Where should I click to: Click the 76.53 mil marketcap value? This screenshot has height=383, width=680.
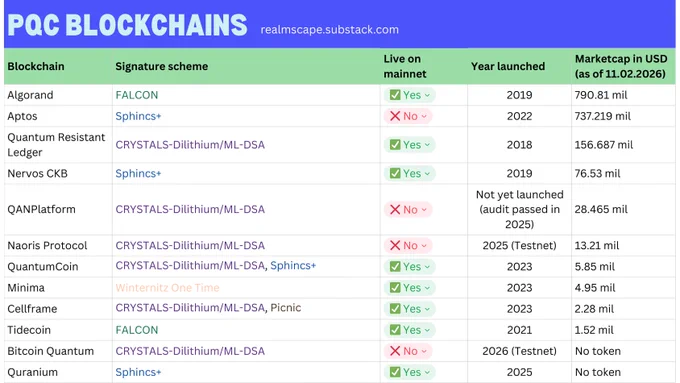[598, 173]
